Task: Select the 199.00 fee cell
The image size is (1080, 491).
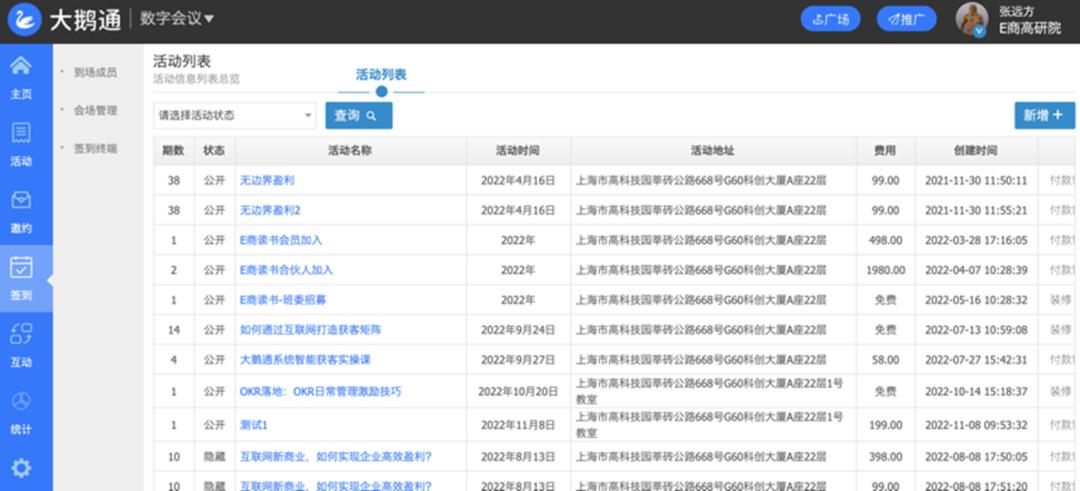Action: [886, 425]
